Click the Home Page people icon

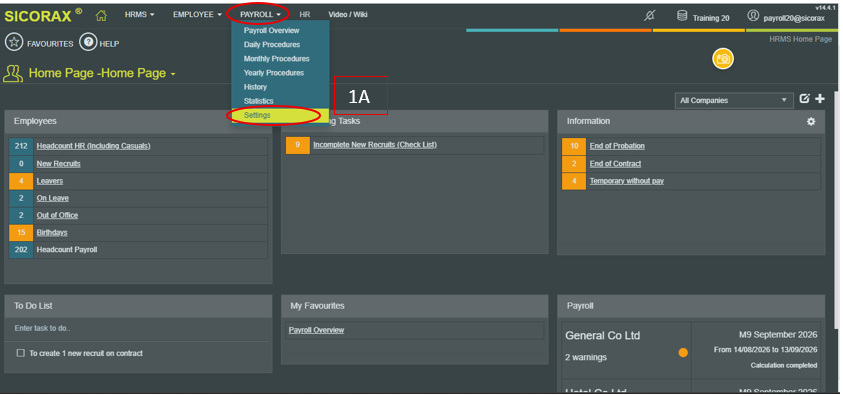point(13,73)
